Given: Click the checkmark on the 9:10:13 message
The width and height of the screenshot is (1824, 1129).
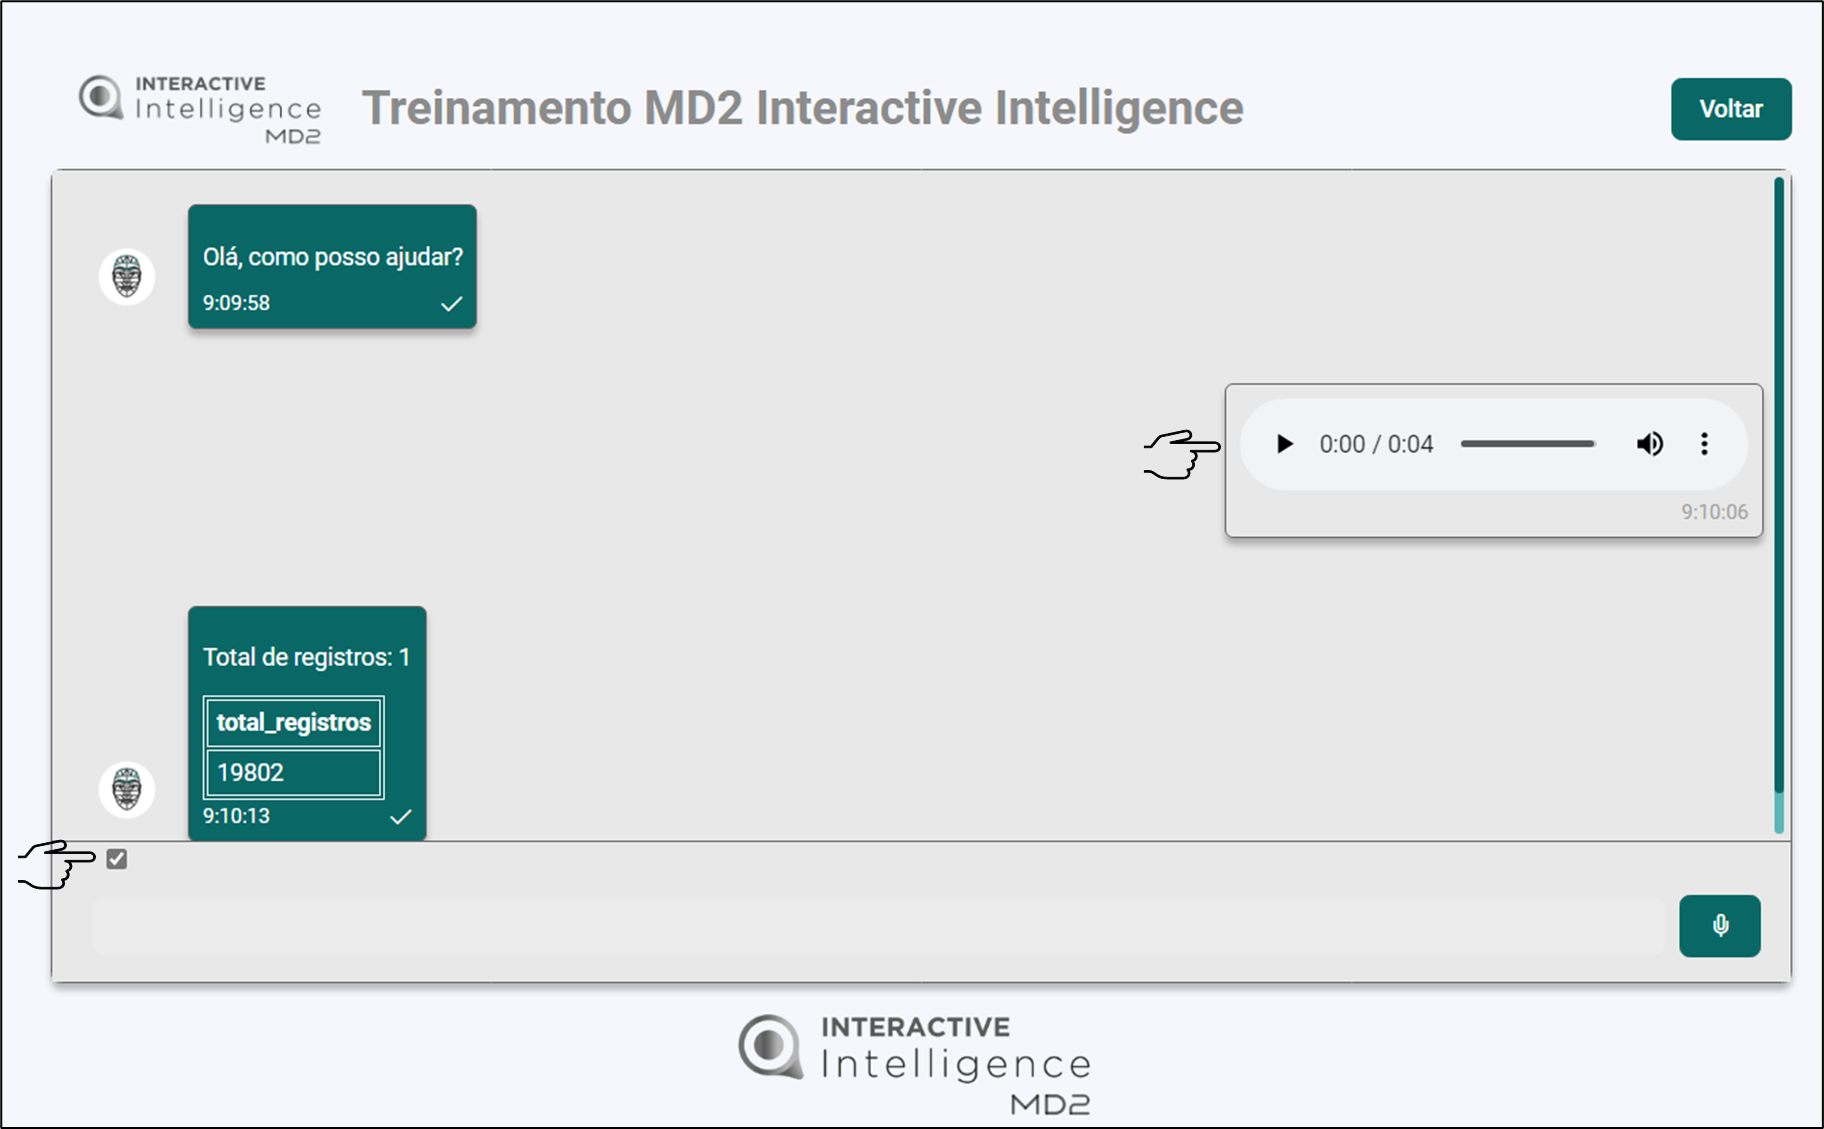Looking at the screenshot, I should 401,817.
